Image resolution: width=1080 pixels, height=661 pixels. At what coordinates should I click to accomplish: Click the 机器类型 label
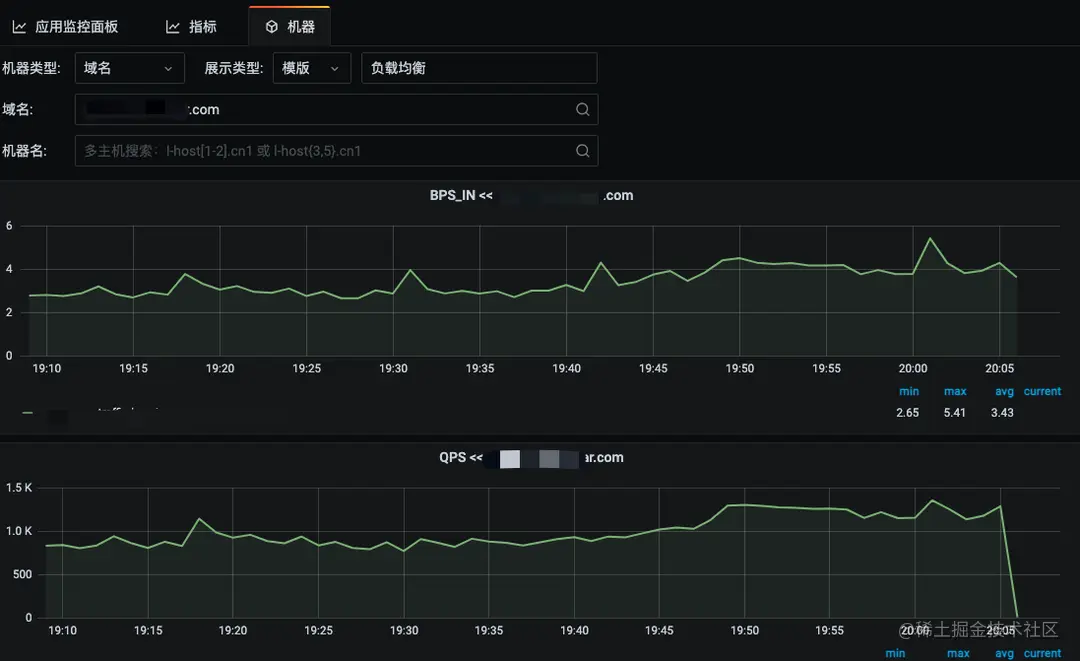pyautogui.click(x=31, y=68)
